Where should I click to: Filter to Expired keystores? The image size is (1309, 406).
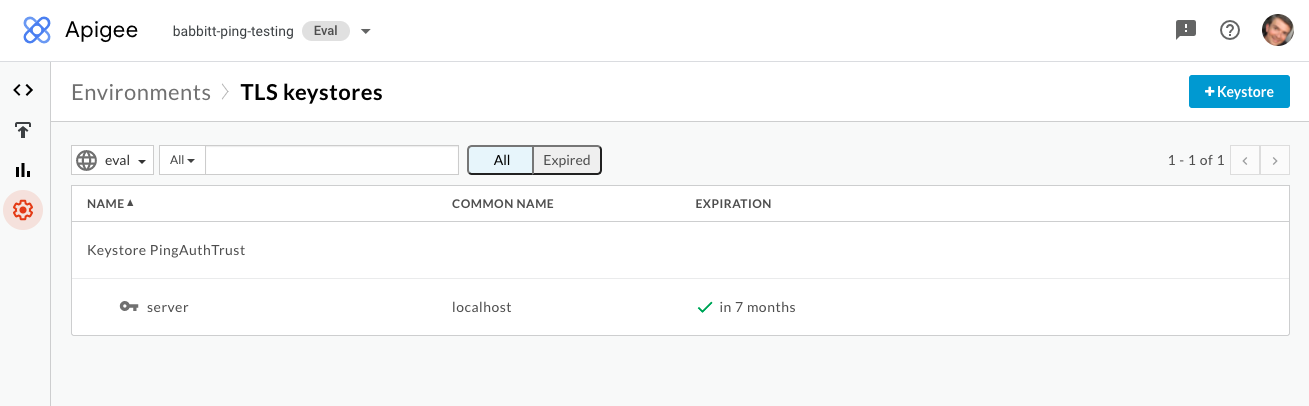(566, 160)
